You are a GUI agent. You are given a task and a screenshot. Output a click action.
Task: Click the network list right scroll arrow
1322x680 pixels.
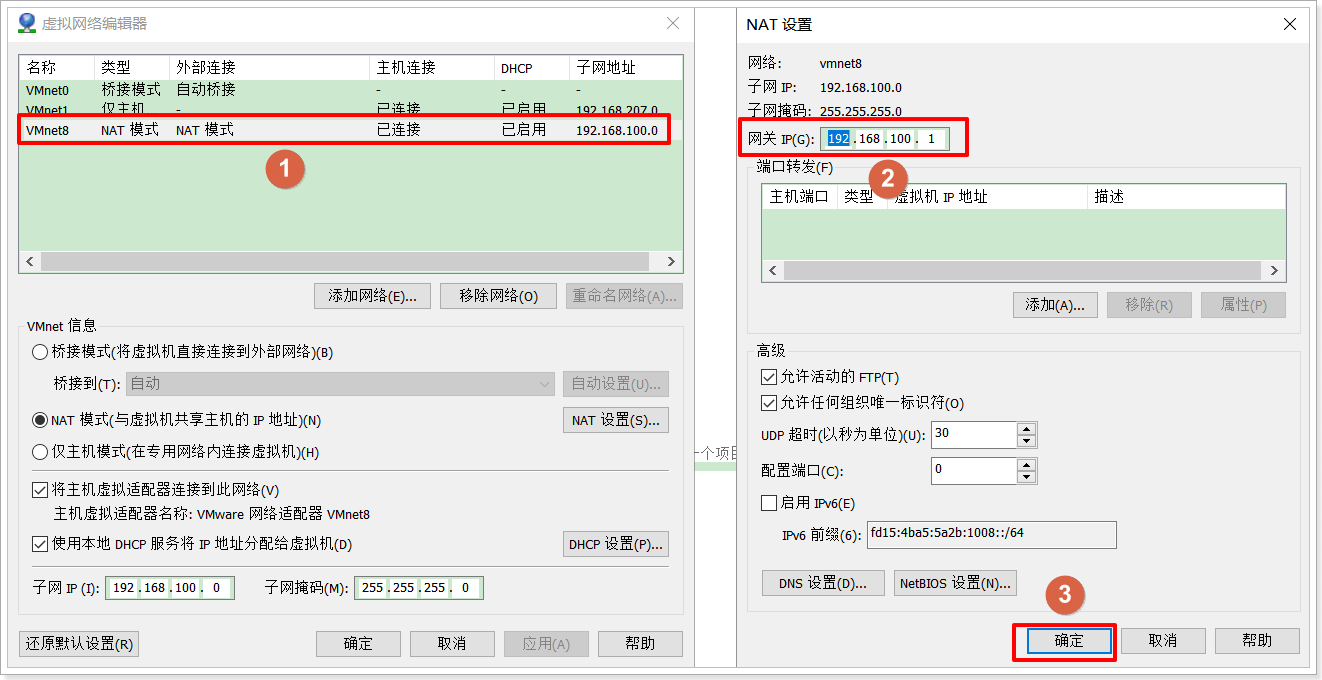tap(671, 261)
